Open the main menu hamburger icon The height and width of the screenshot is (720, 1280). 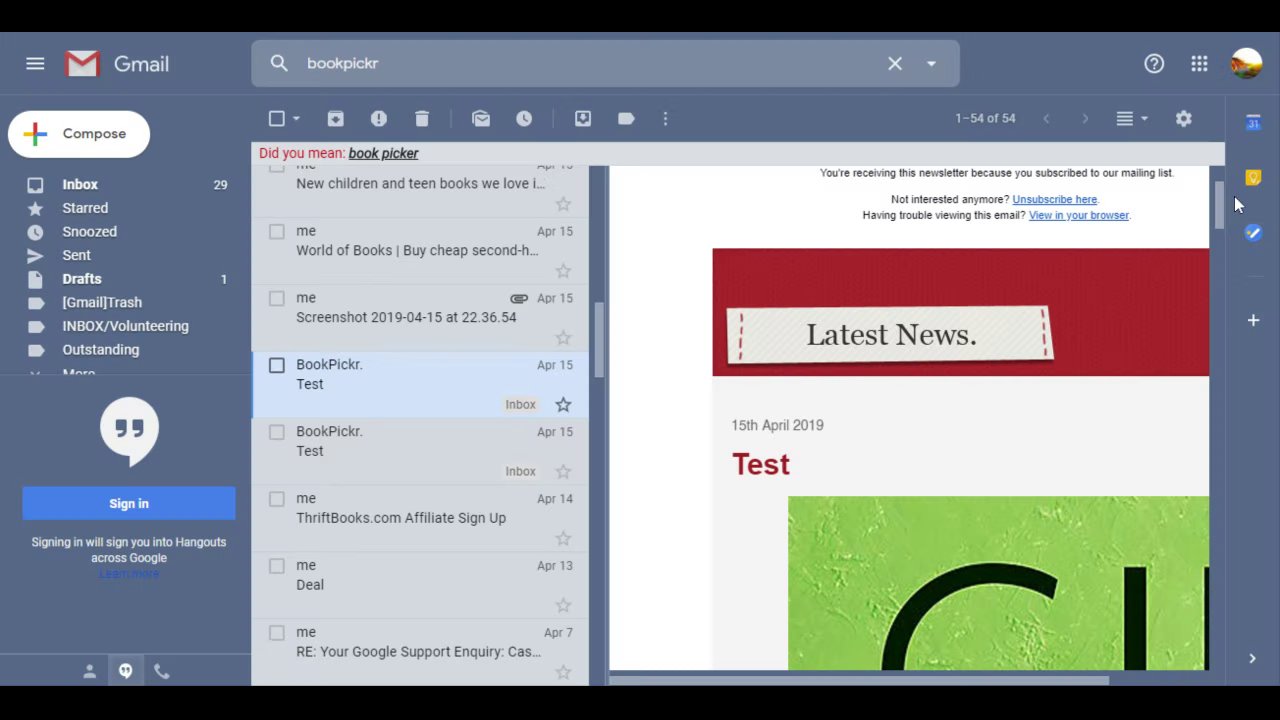[35, 63]
